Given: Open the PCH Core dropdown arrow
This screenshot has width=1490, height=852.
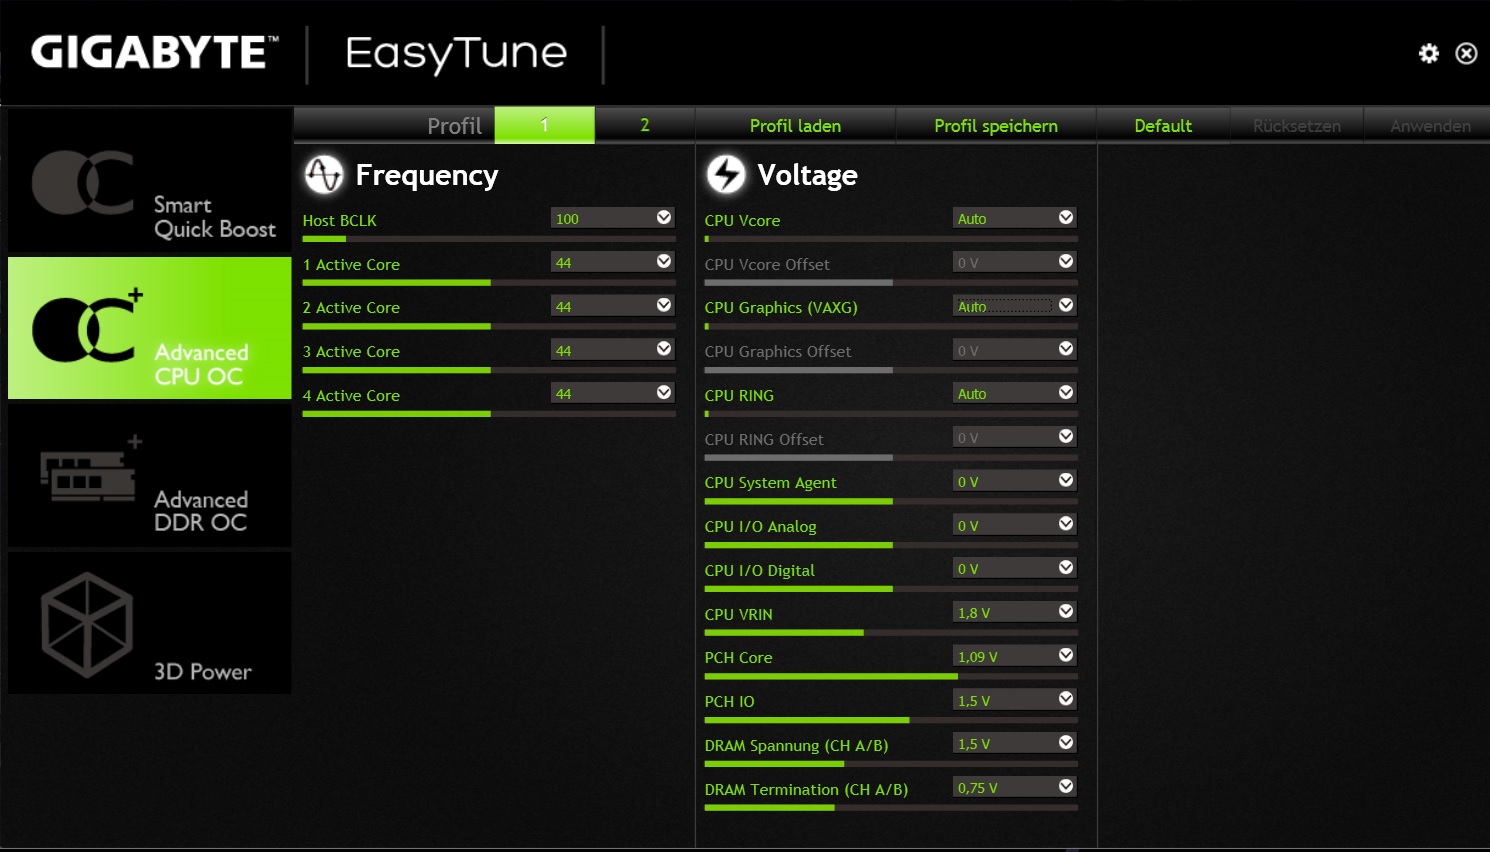Looking at the screenshot, I should [1066, 656].
